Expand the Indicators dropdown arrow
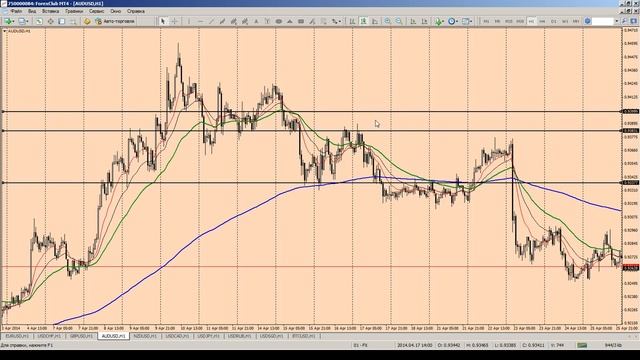This screenshot has width=640, height=360. click(x=444, y=21)
